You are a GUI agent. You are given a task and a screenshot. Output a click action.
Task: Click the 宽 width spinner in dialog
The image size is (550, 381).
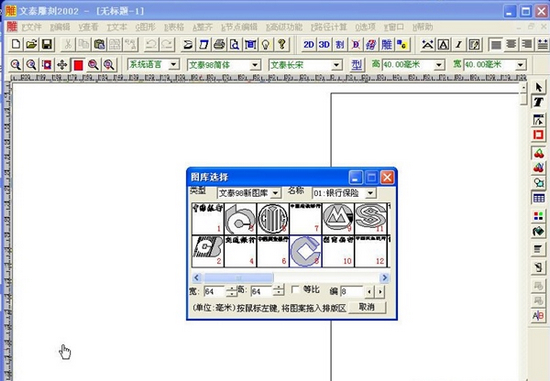tap(232, 292)
